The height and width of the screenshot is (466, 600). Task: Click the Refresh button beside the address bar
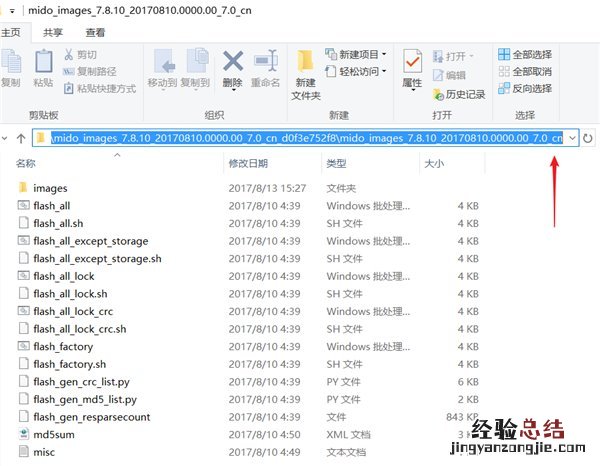point(588,138)
